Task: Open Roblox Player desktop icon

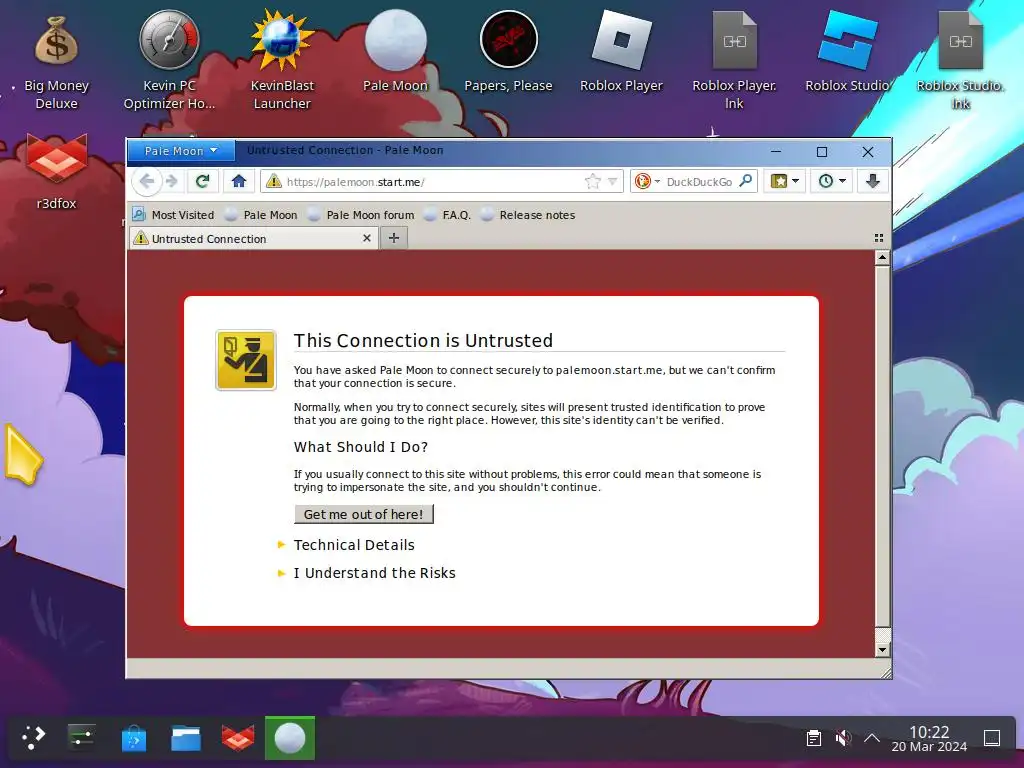Action: 621,52
